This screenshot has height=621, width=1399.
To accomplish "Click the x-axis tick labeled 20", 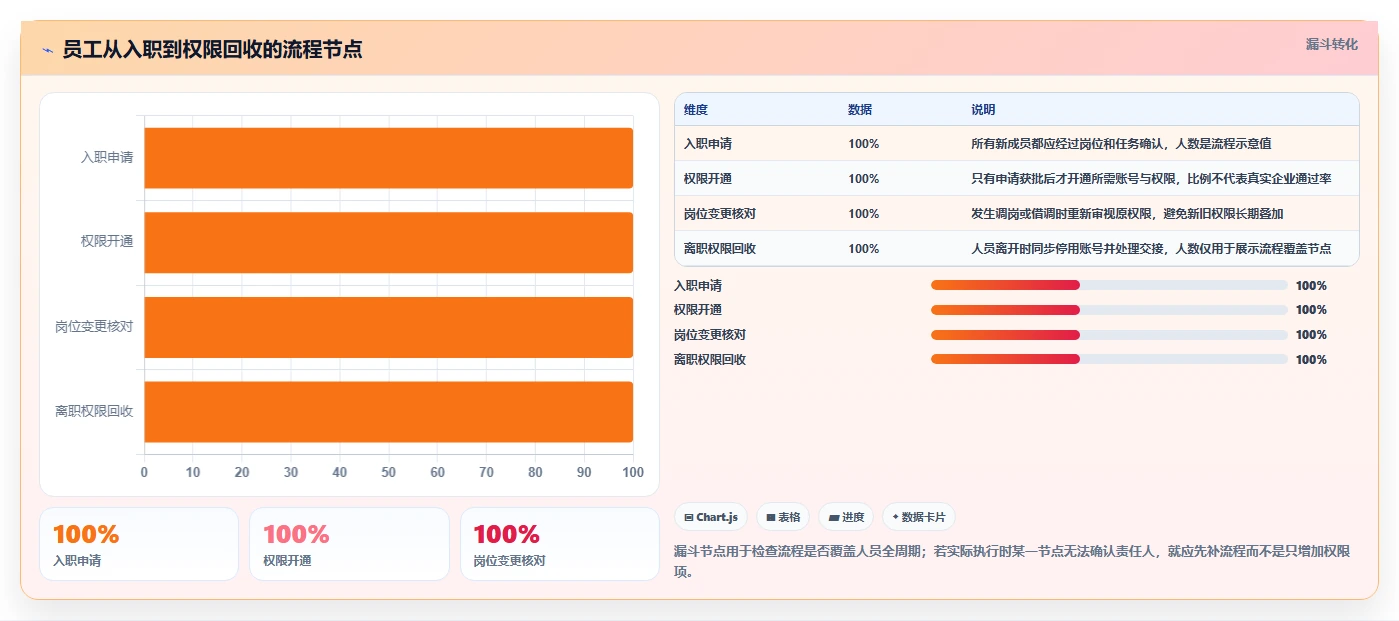I will [242, 472].
